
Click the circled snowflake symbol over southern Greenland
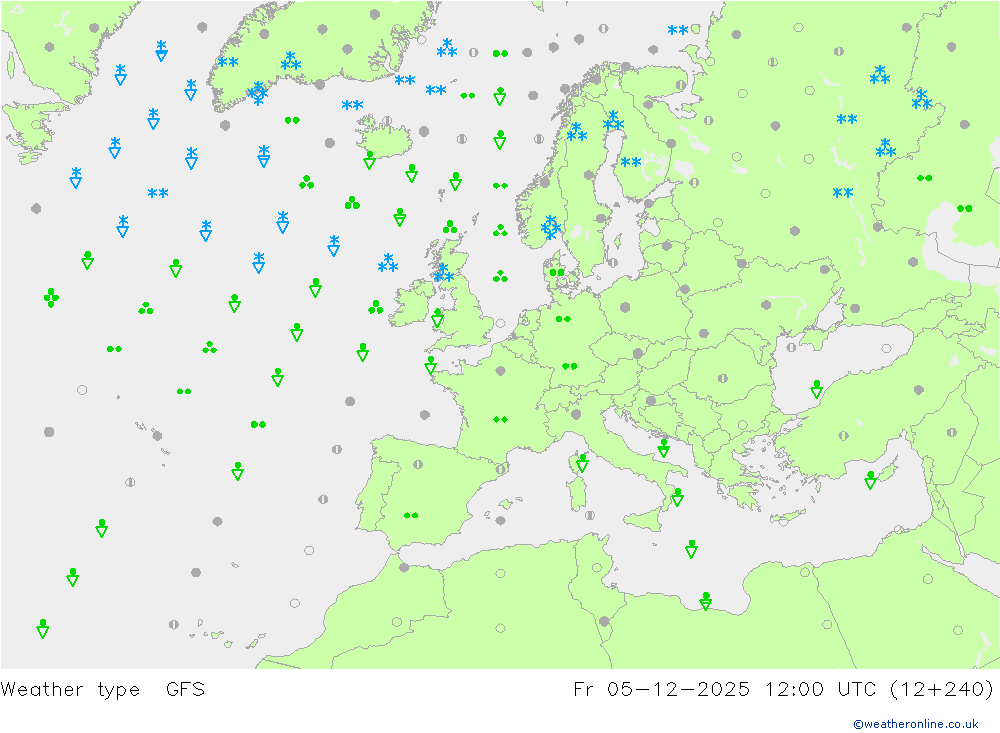coord(258,93)
